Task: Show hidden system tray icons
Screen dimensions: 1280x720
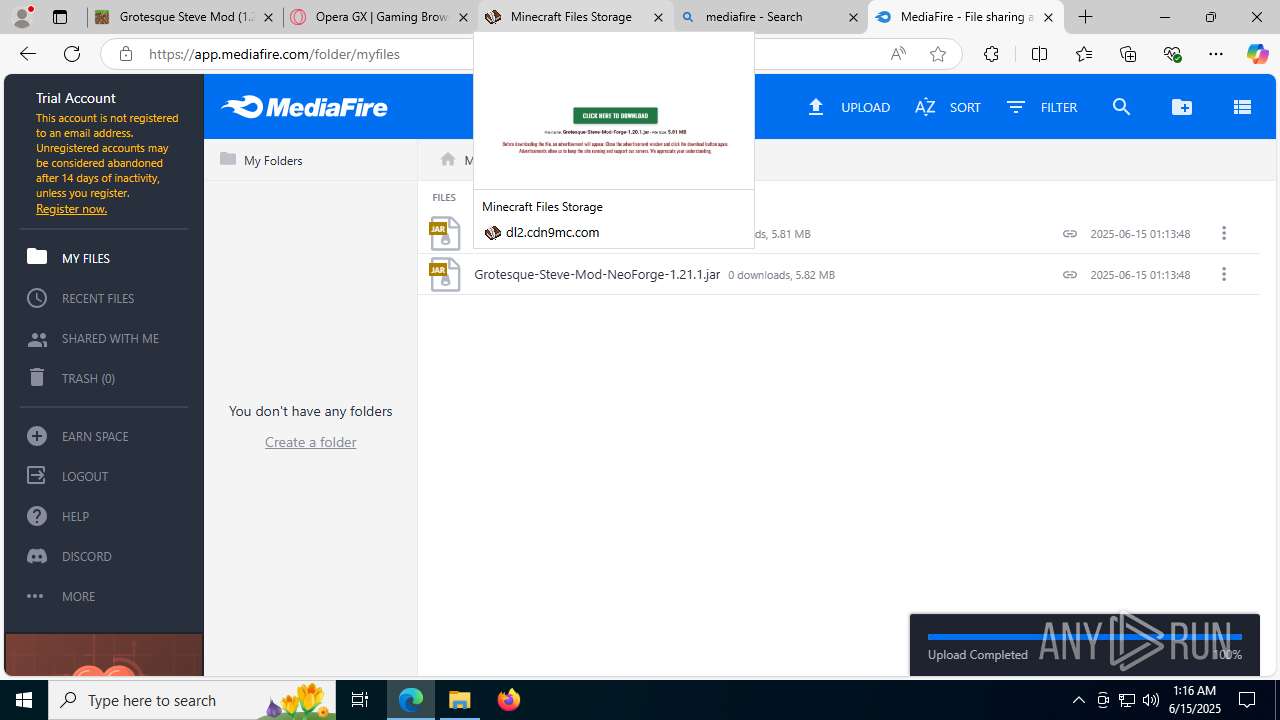Action: click(1078, 700)
